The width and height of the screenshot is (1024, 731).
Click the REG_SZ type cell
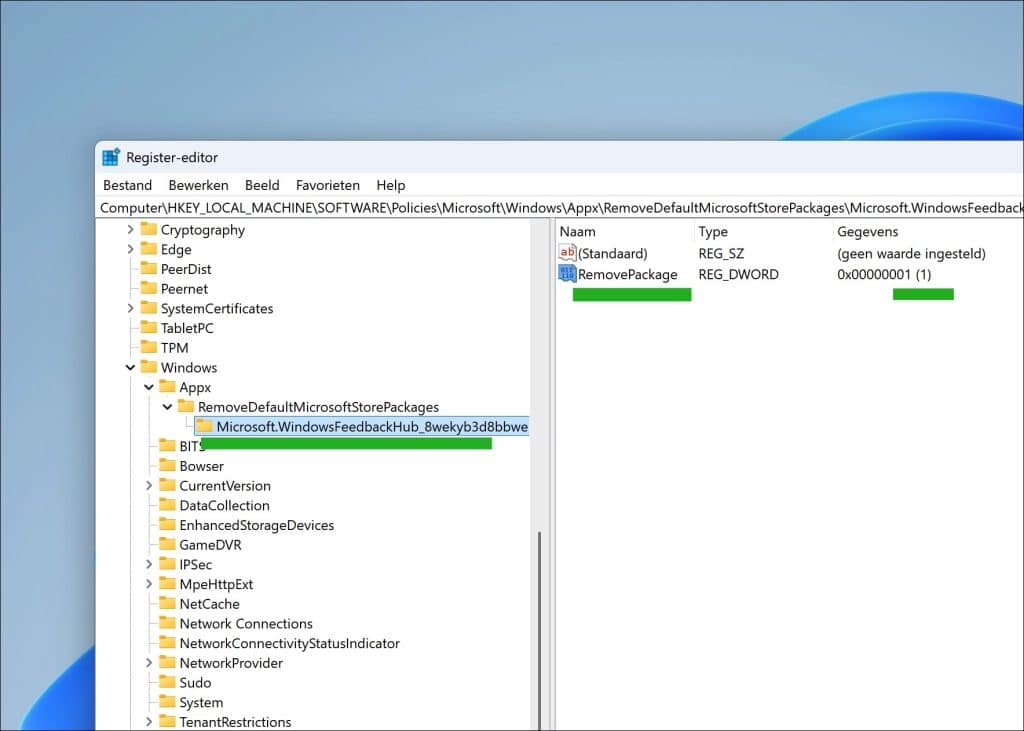coord(721,253)
